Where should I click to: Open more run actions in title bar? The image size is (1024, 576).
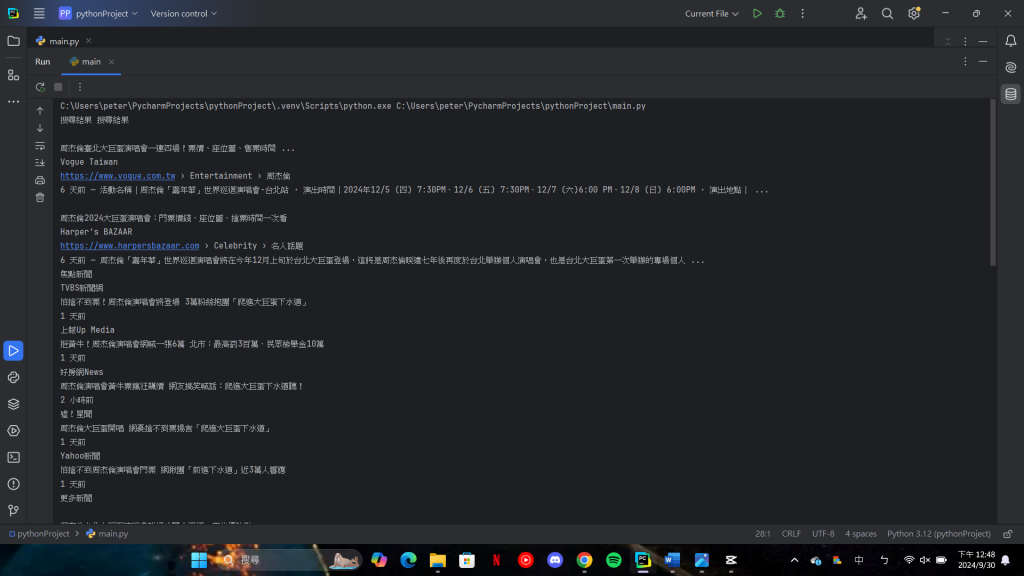coord(803,13)
